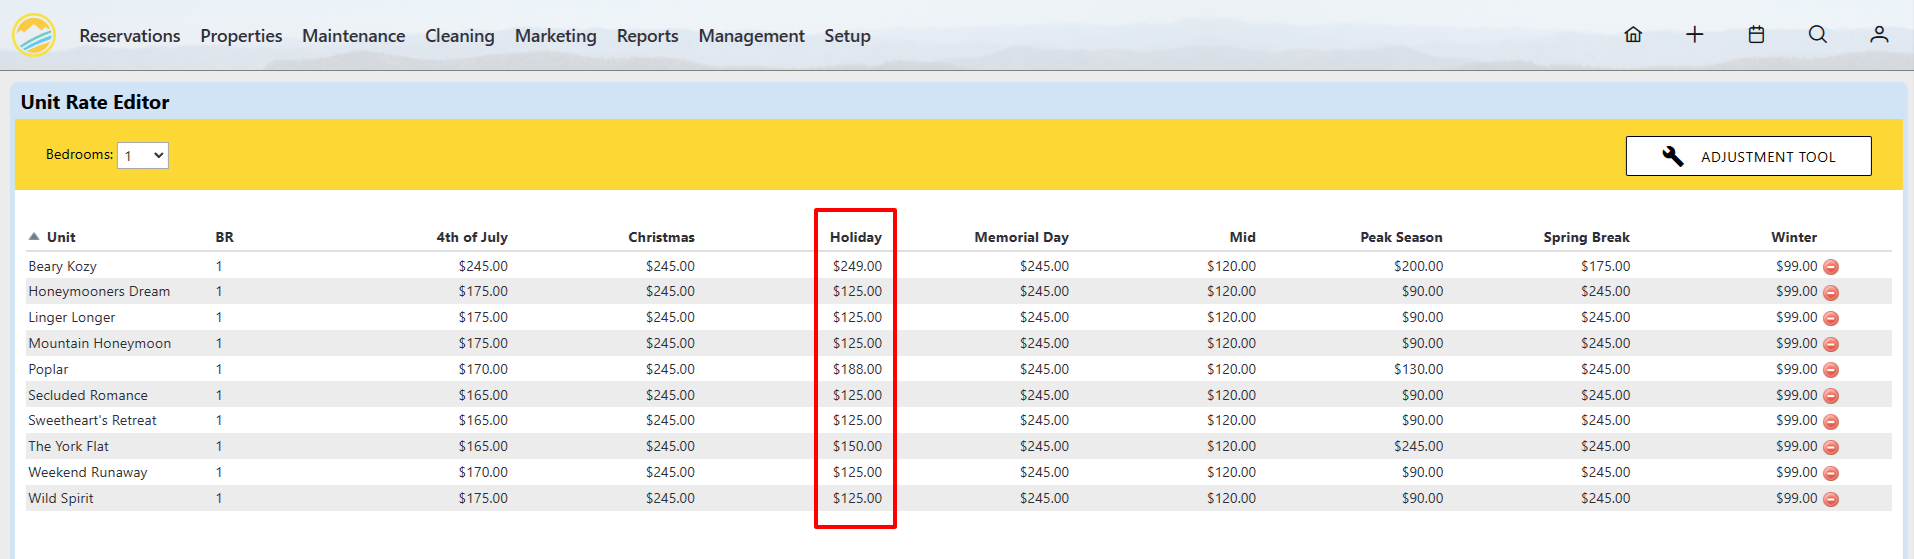This screenshot has height=559, width=1914.
Task: Edit Beary Kozy Holiday rate $249.00
Action: pyautogui.click(x=857, y=266)
